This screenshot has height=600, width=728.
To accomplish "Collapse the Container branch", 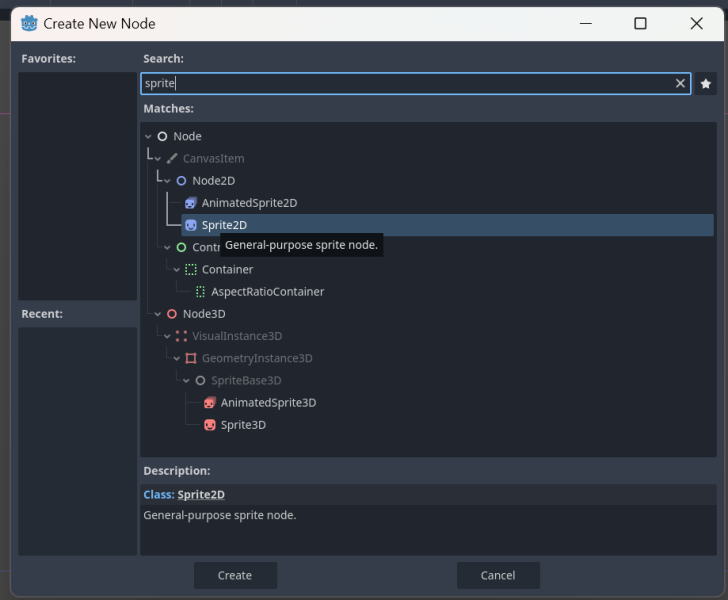I will point(176,270).
